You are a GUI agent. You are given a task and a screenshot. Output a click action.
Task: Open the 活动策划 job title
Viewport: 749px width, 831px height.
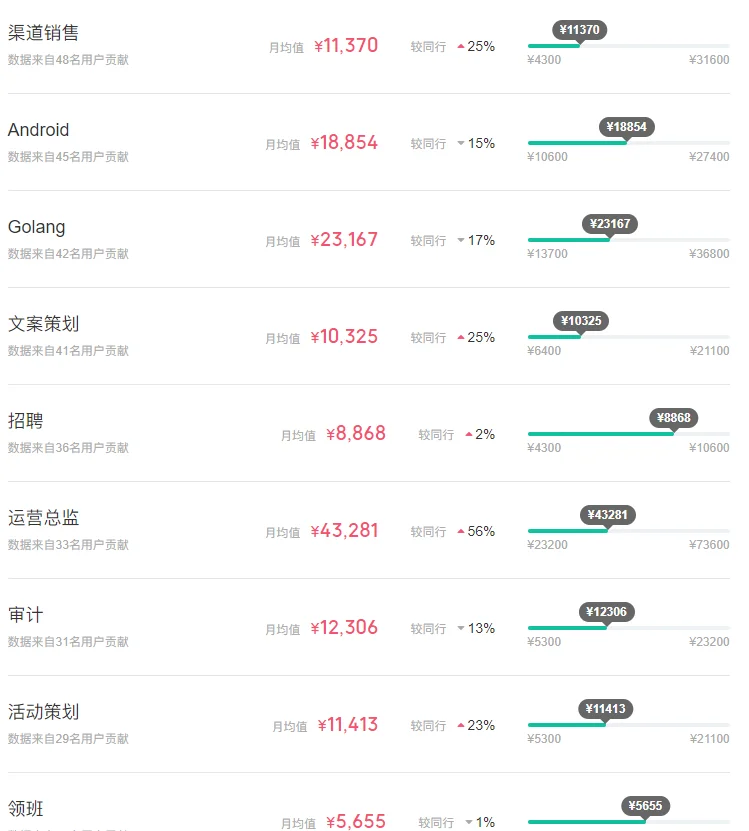(43, 712)
